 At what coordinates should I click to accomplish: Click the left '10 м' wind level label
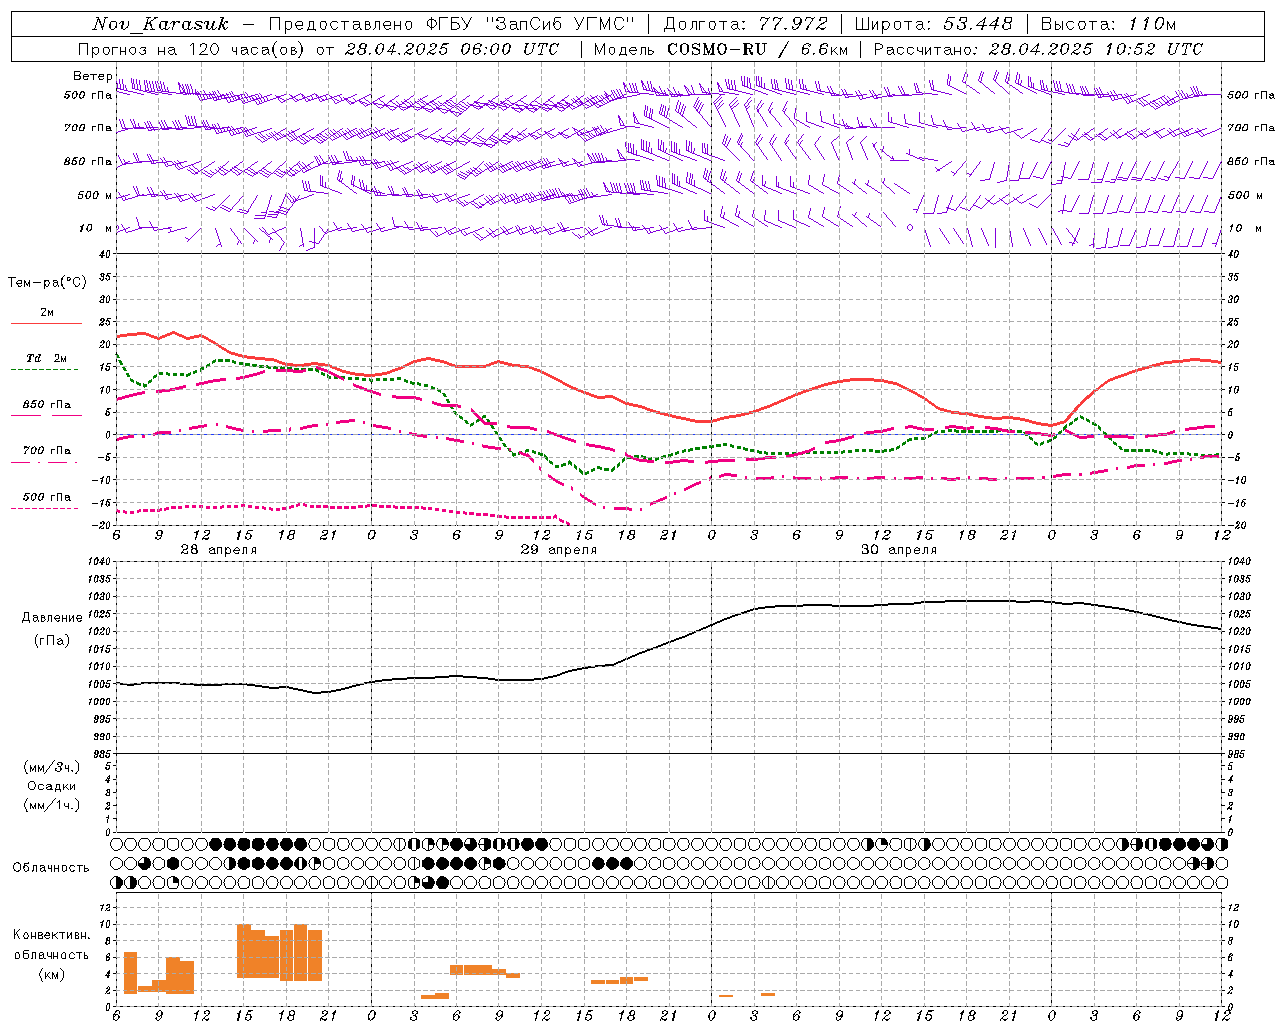pyautogui.click(x=95, y=228)
